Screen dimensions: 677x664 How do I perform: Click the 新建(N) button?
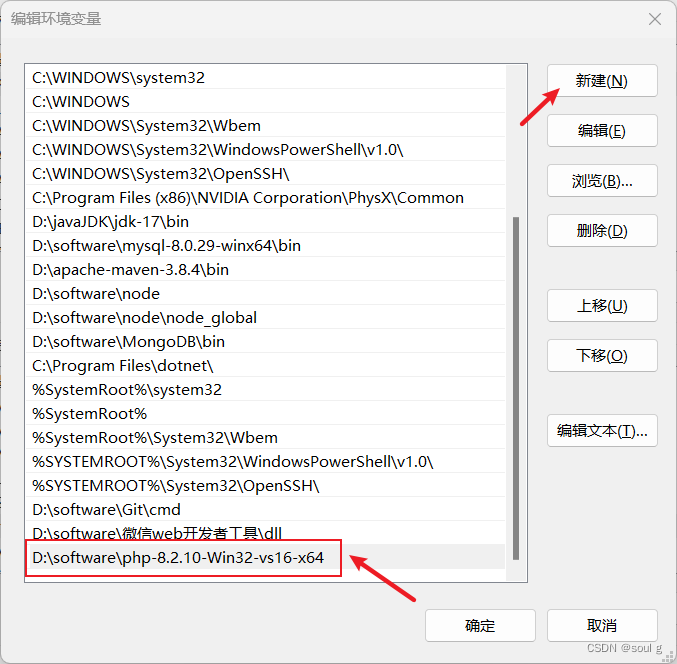602,81
